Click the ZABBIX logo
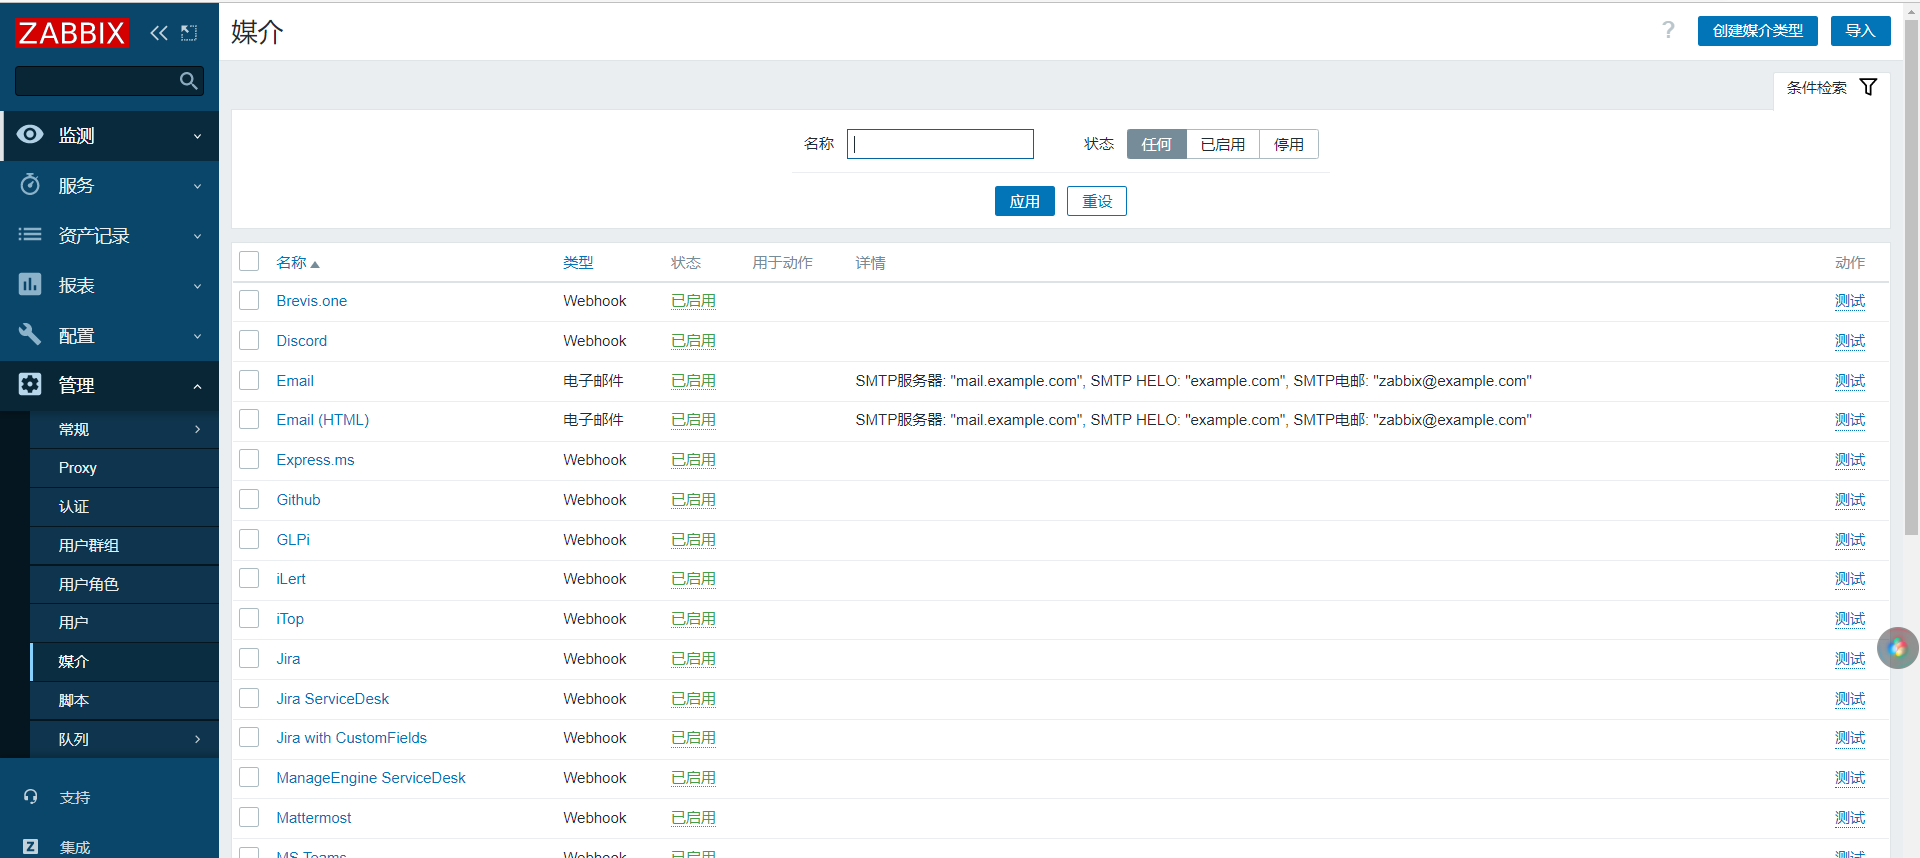This screenshot has height=858, width=1920. click(72, 33)
